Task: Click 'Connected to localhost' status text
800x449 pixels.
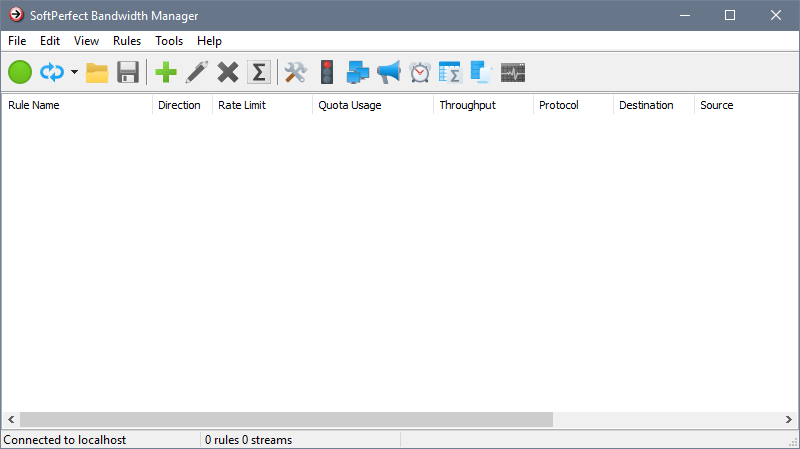Action: point(65,440)
